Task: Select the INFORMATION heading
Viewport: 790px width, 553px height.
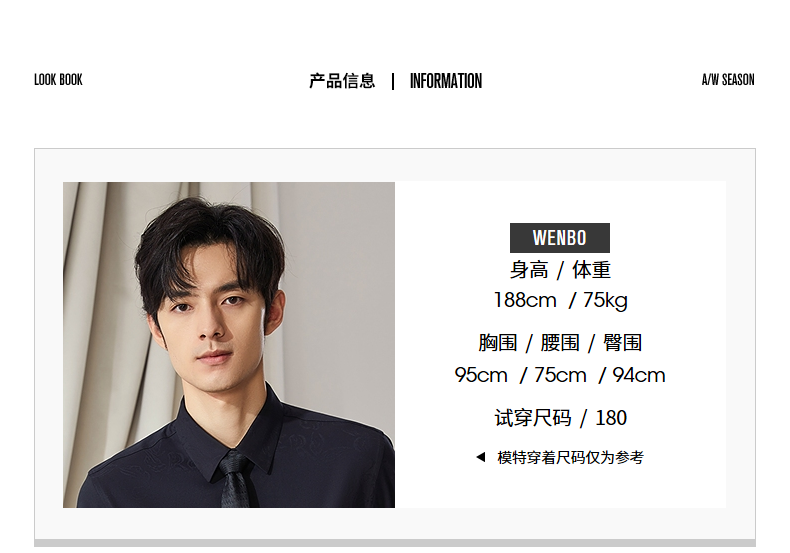Action: pos(446,81)
